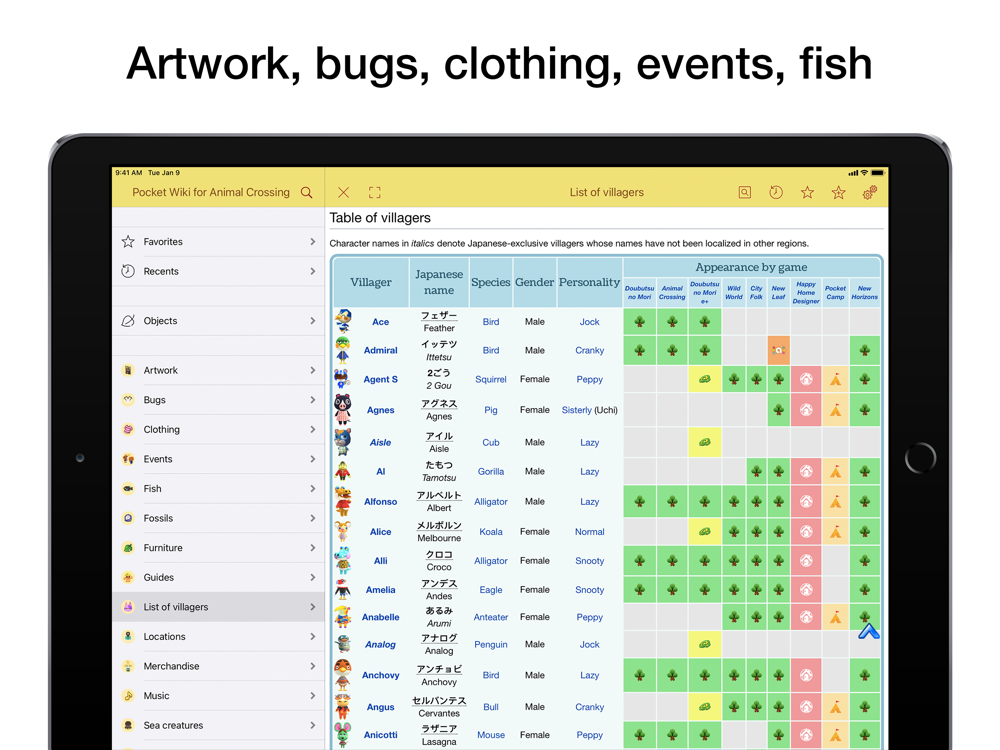The image size is (1000, 750).
Task: Open the Pocket Camp column header link
Action: [x=835, y=293]
